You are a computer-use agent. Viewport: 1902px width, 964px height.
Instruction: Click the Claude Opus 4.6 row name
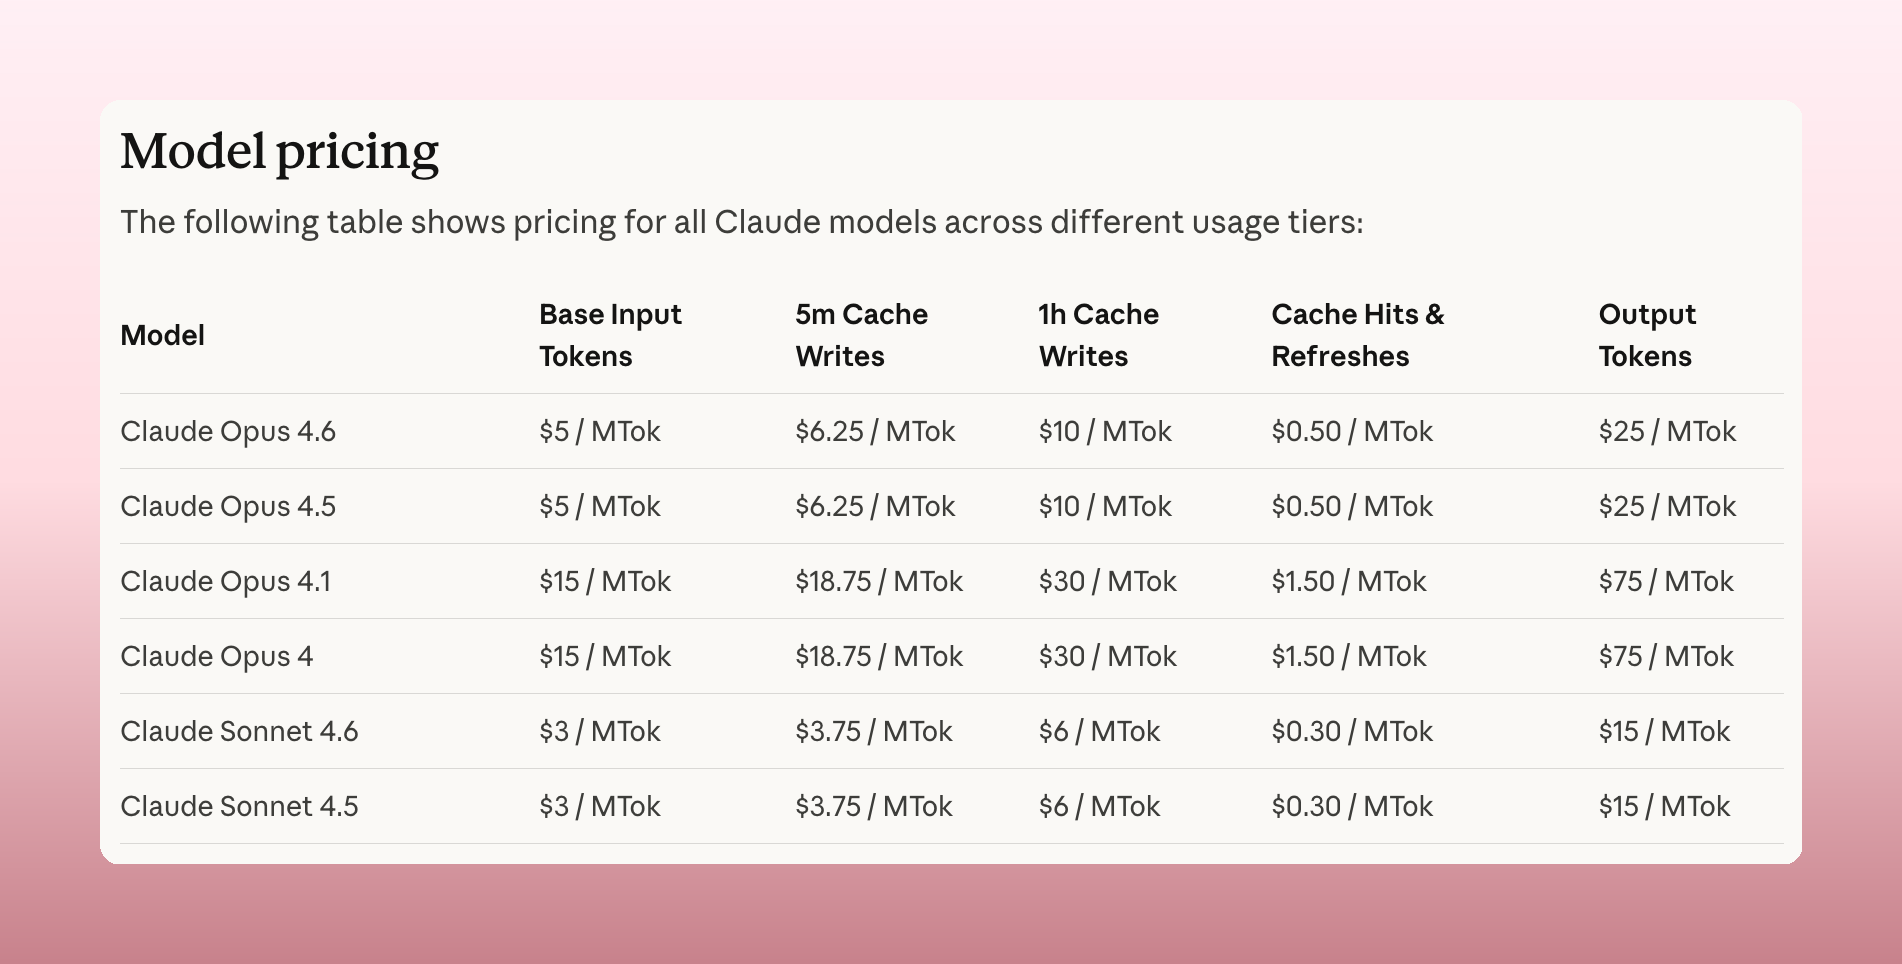[228, 431]
